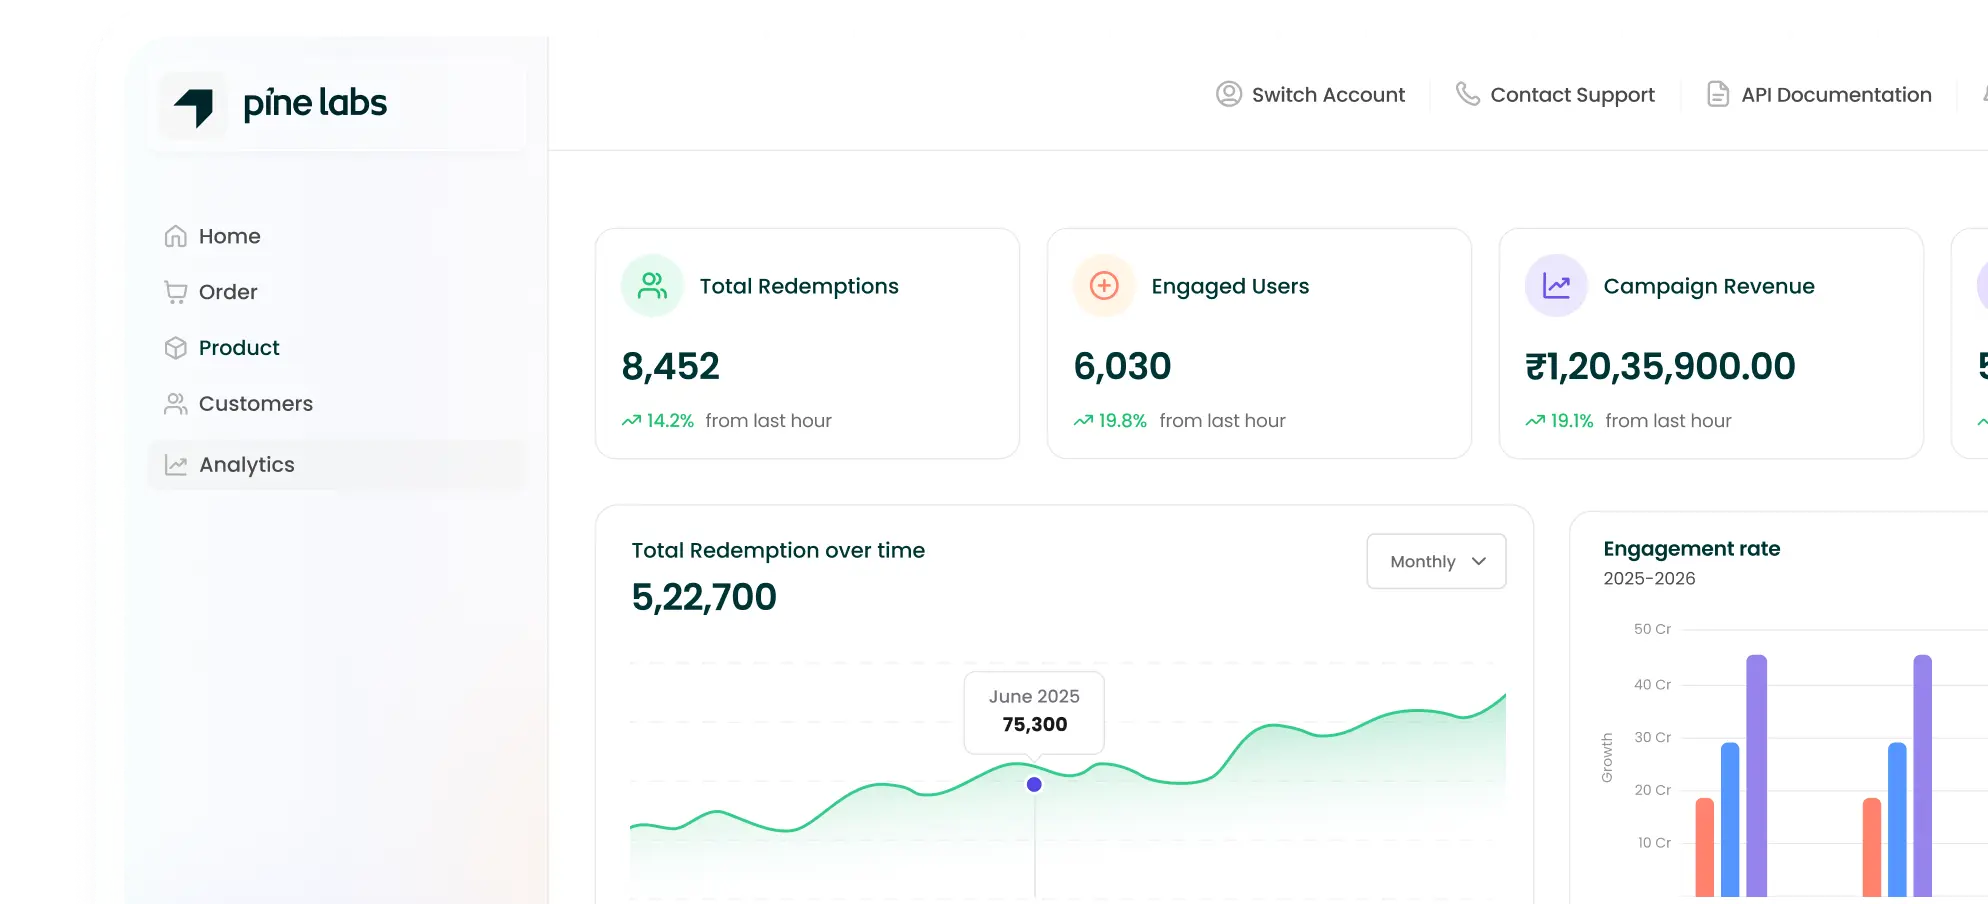This screenshot has height=904, width=1988.
Task: Open the Monthly period dropdown
Action: (x=1436, y=561)
